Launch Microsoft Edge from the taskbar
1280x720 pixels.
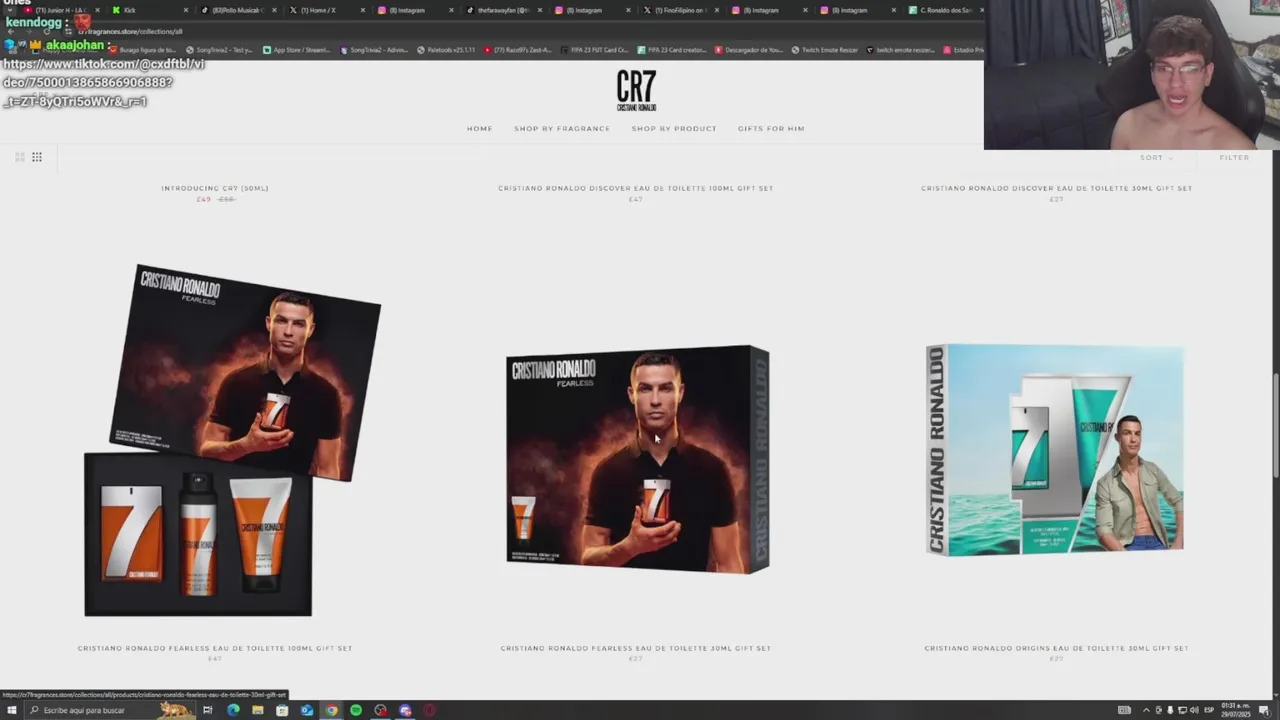(x=233, y=710)
